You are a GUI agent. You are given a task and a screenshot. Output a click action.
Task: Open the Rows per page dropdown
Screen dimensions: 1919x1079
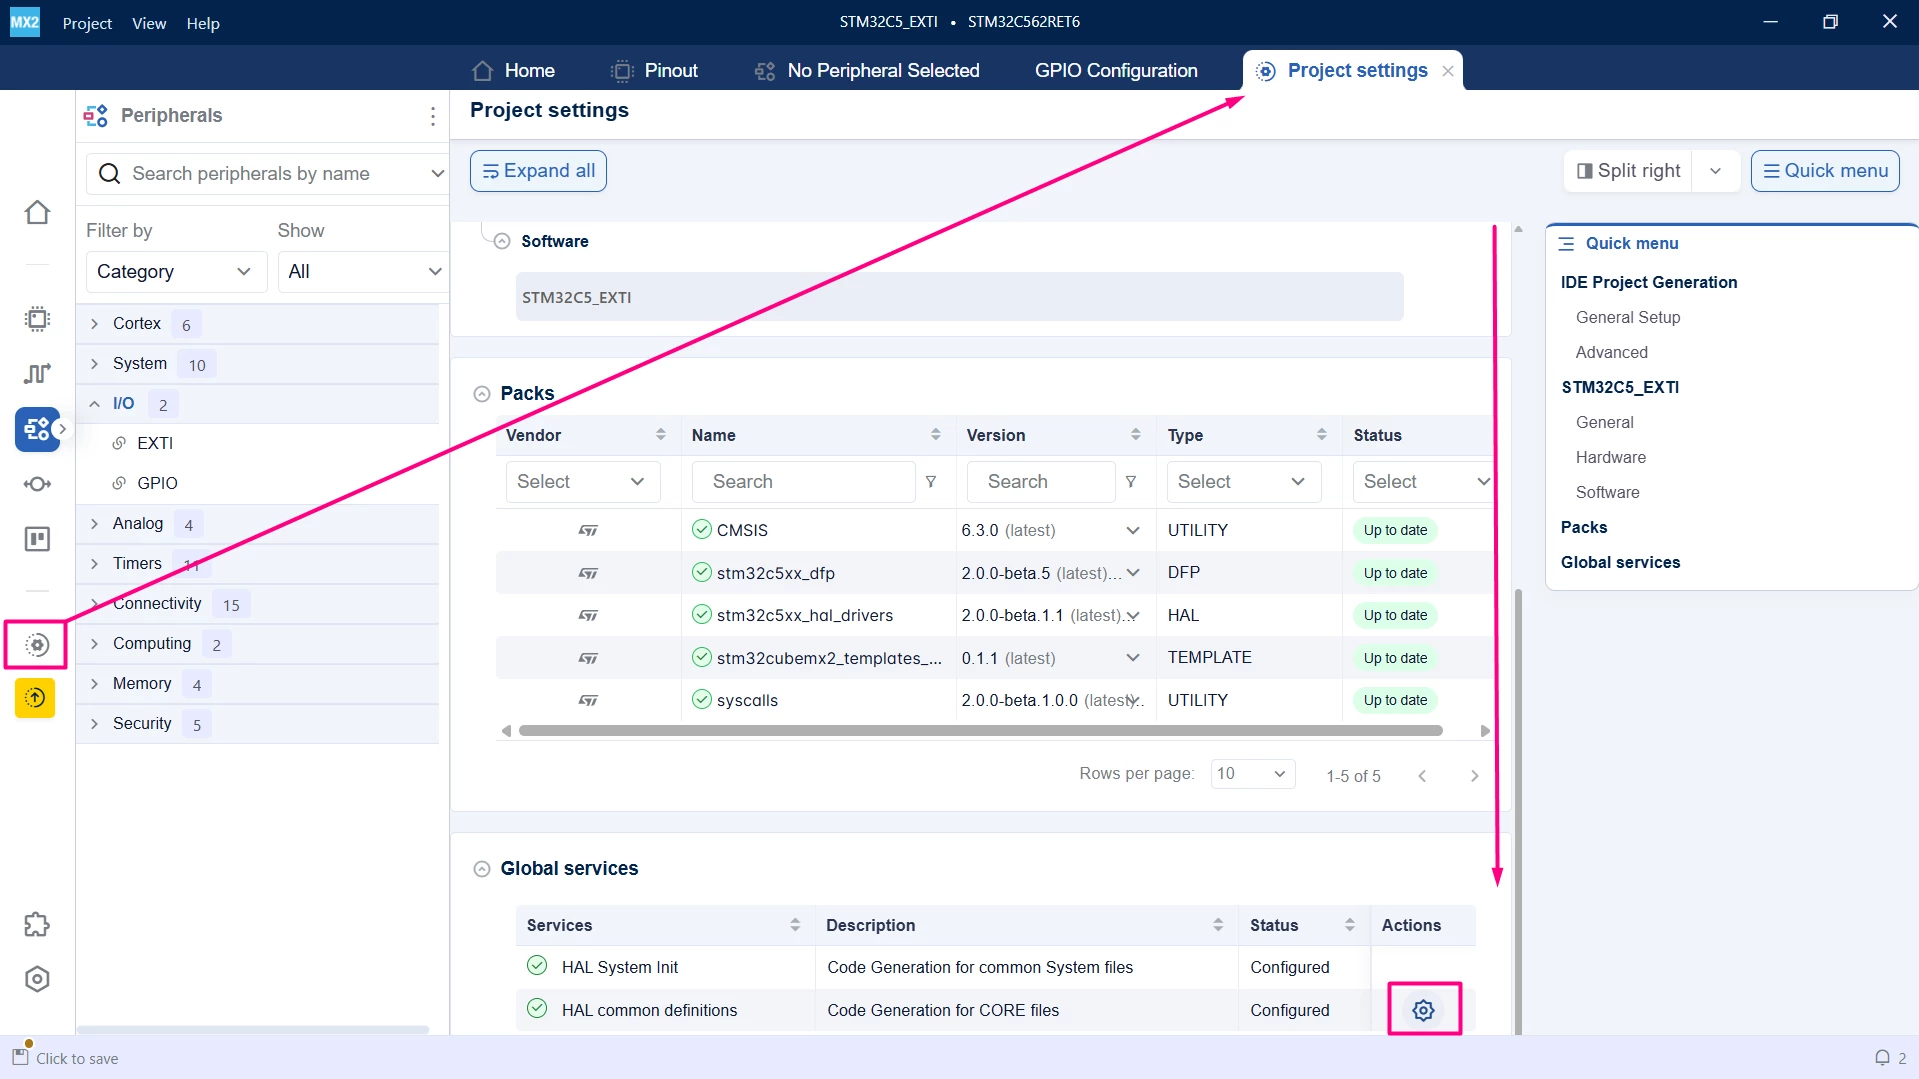click(x=1253, y=774)
